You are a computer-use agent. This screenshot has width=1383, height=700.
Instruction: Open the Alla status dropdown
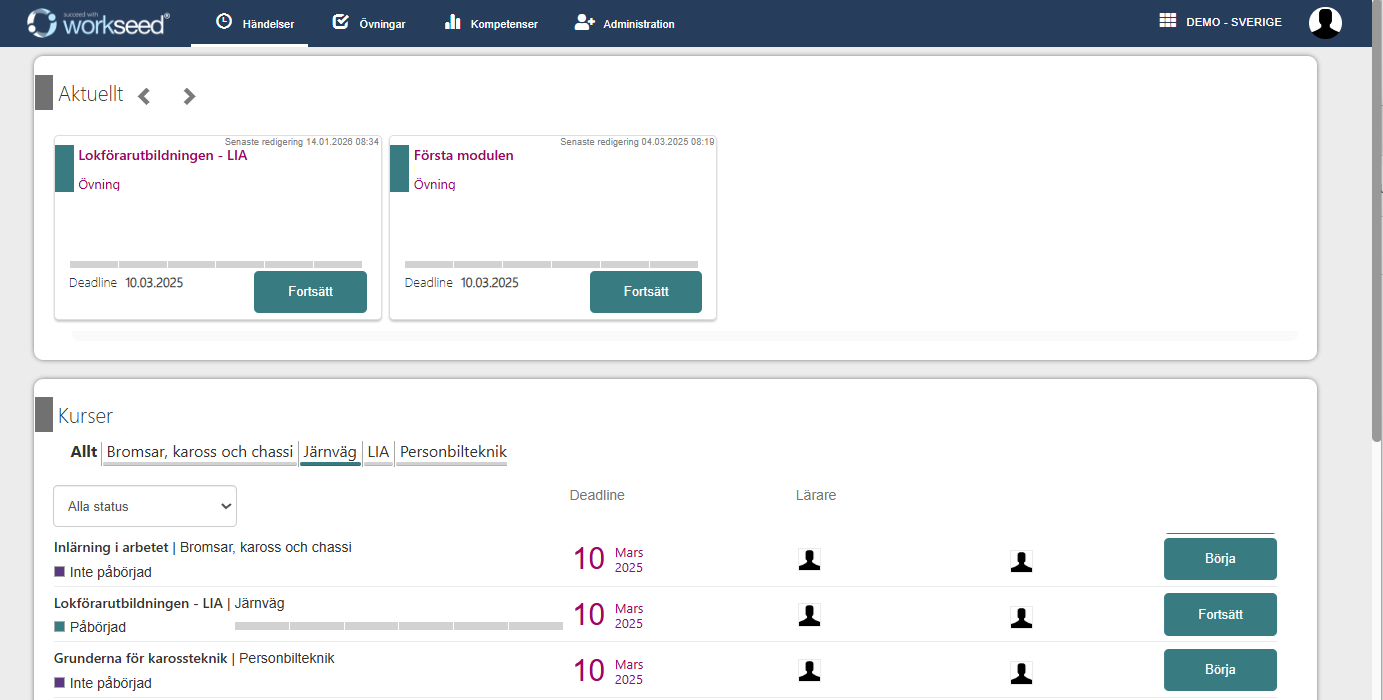tap(145, 506)
